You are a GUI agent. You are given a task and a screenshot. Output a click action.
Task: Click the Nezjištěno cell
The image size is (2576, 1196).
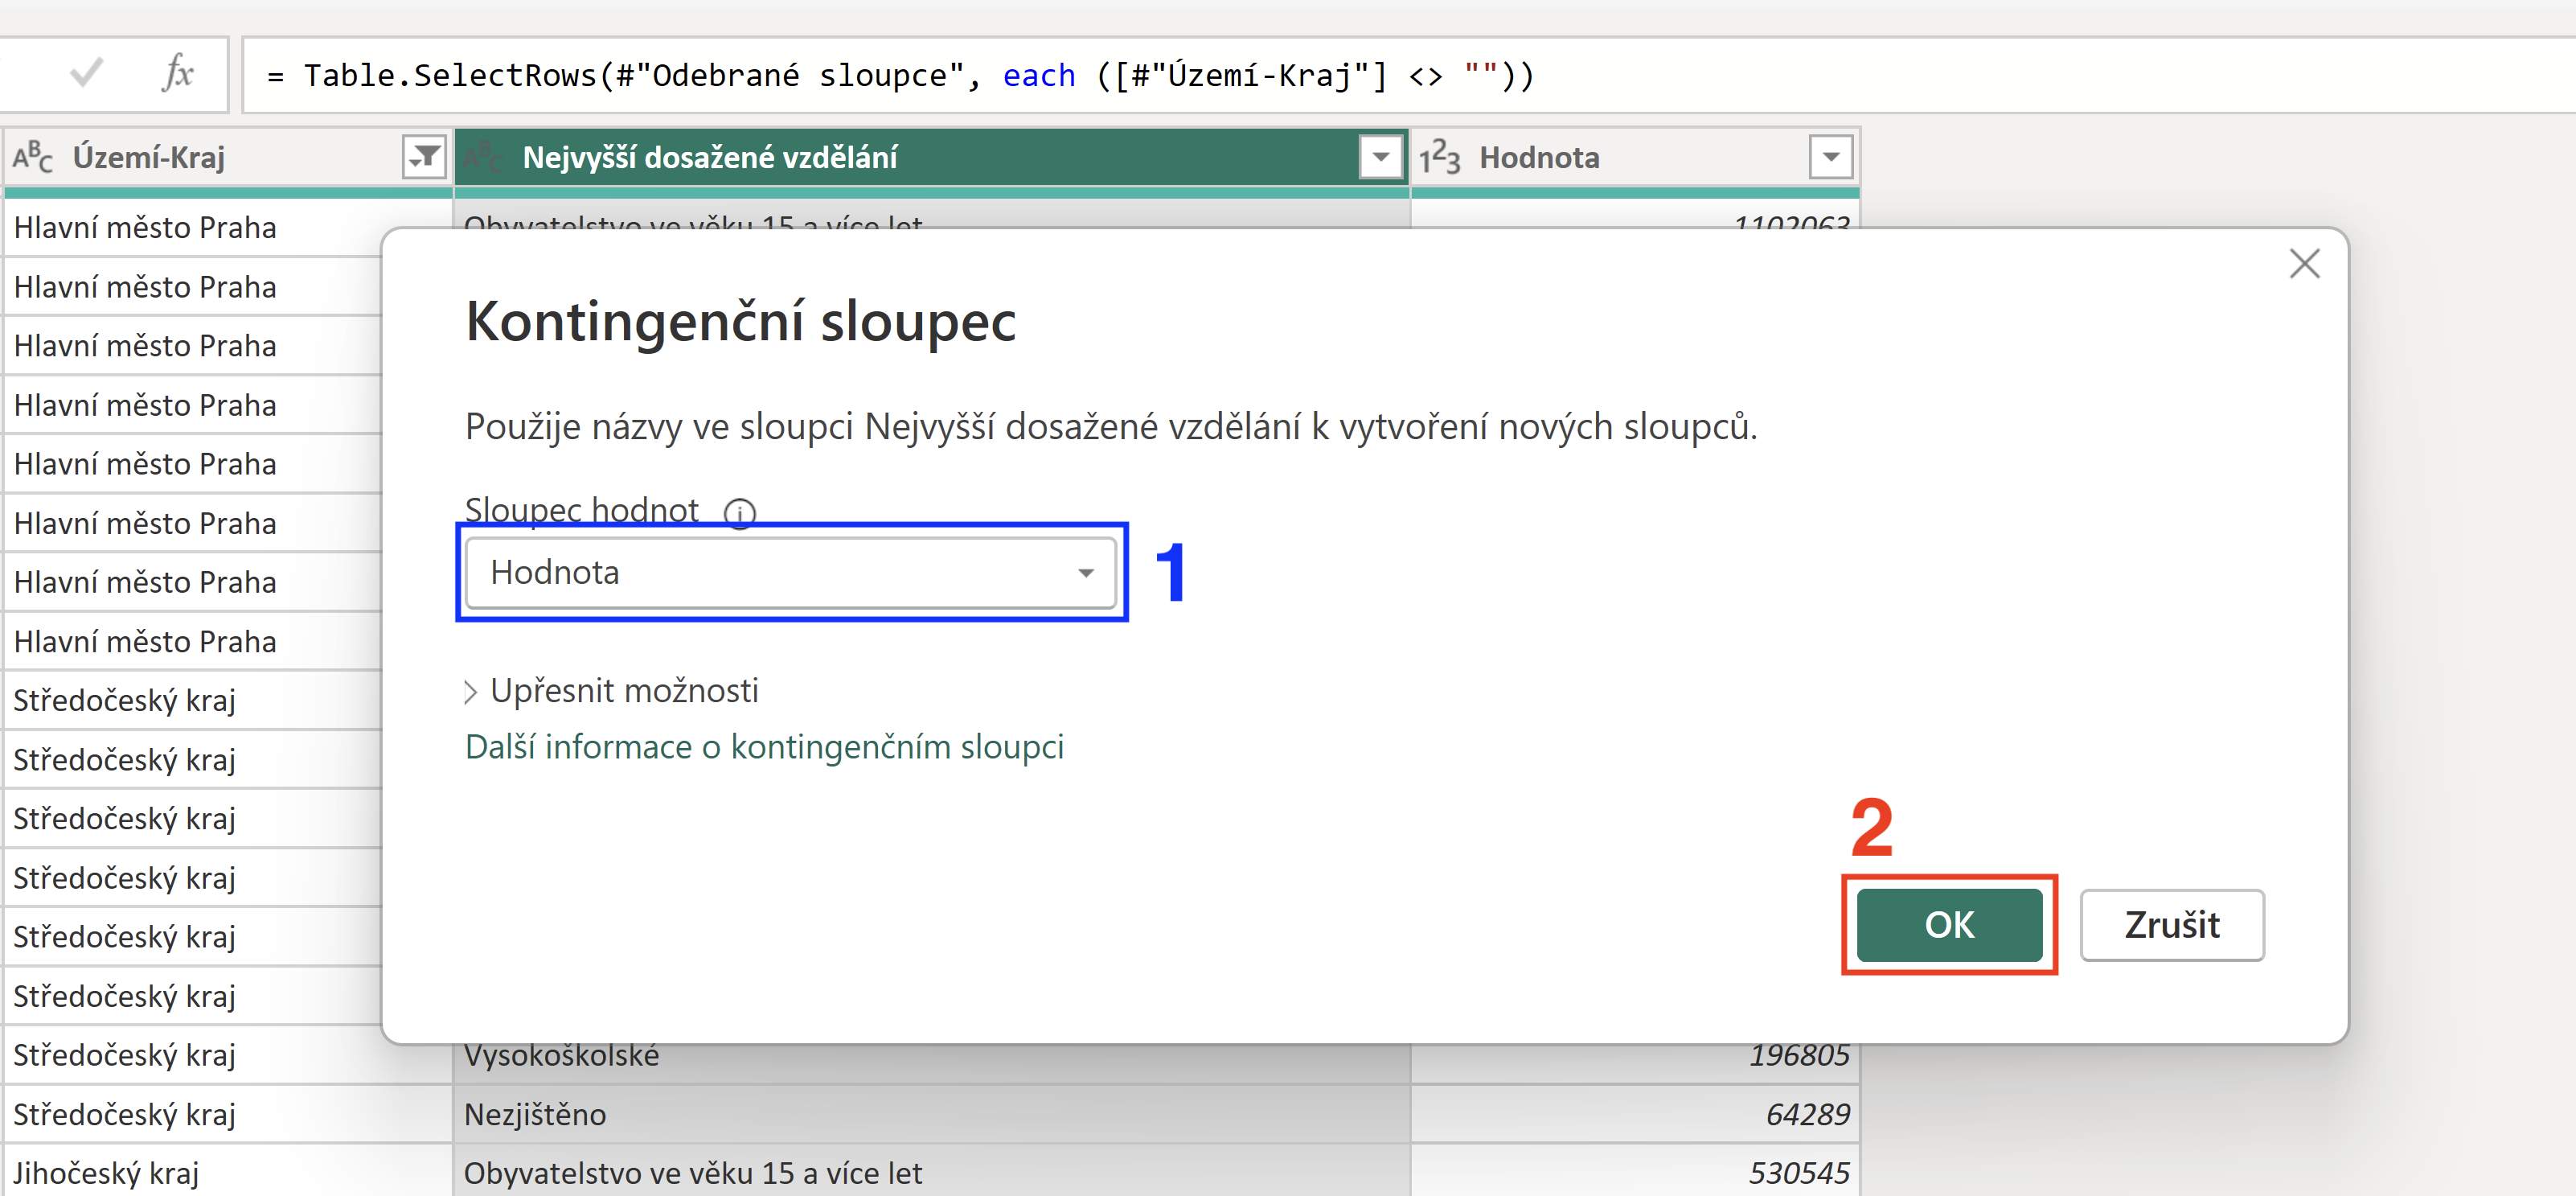tap(931, 1114)
